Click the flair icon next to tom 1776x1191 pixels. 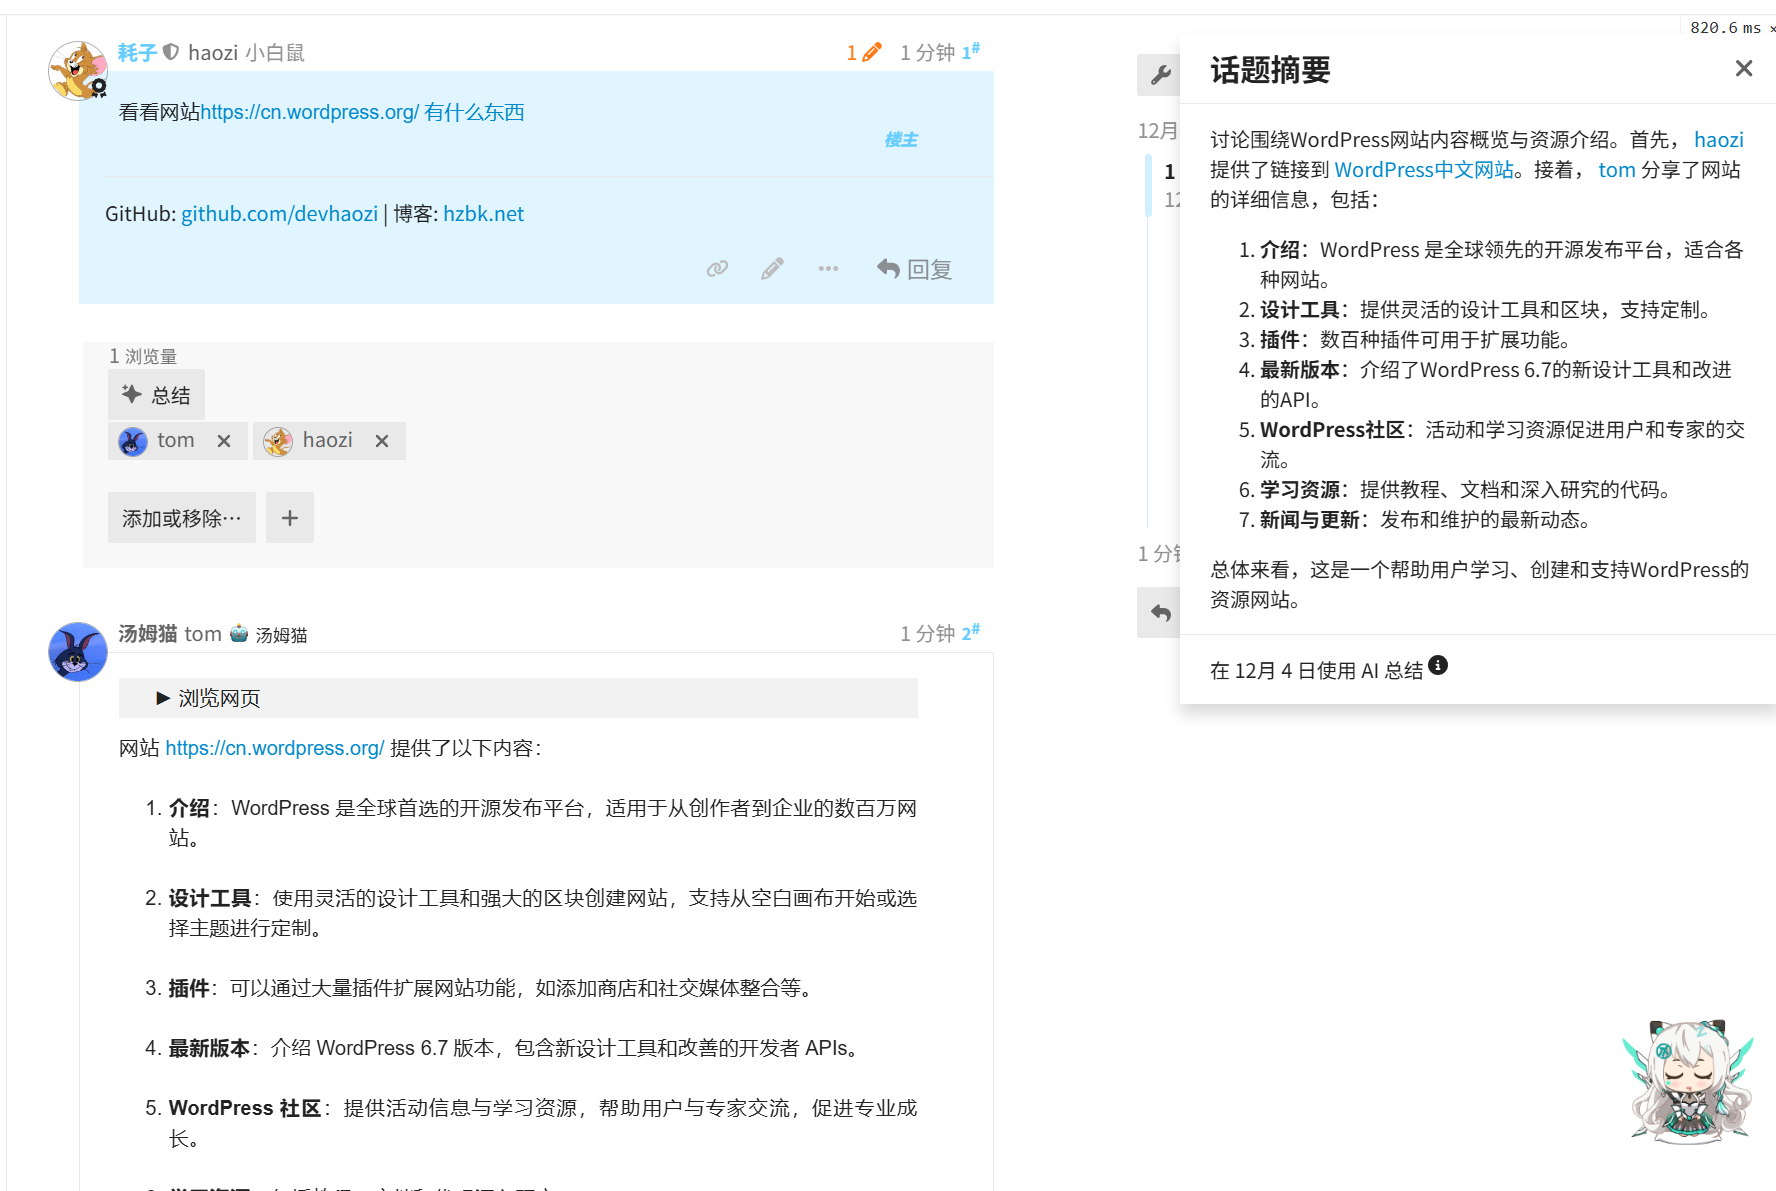pyautogui.click(x=239, y=634)
